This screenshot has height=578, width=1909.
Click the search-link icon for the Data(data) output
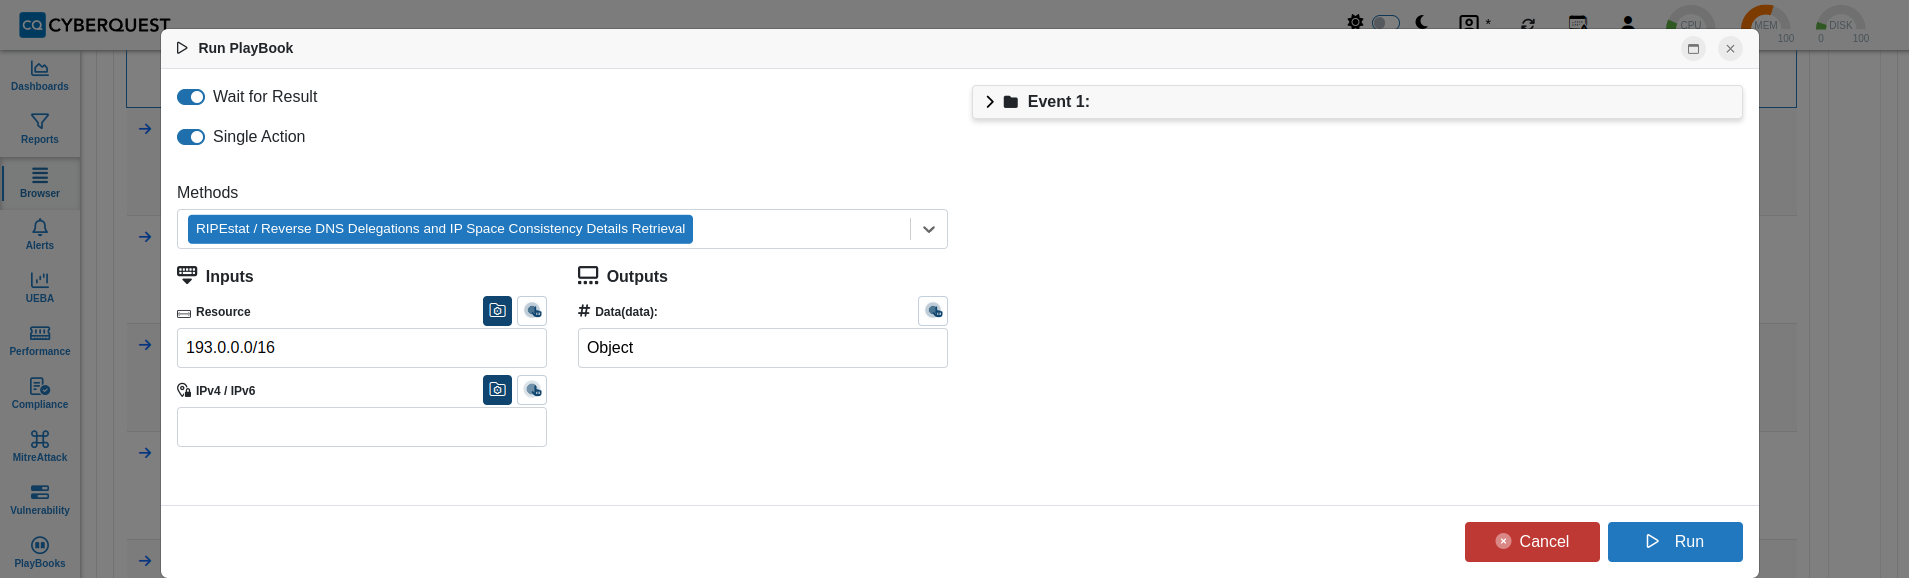tap(933, 311)
